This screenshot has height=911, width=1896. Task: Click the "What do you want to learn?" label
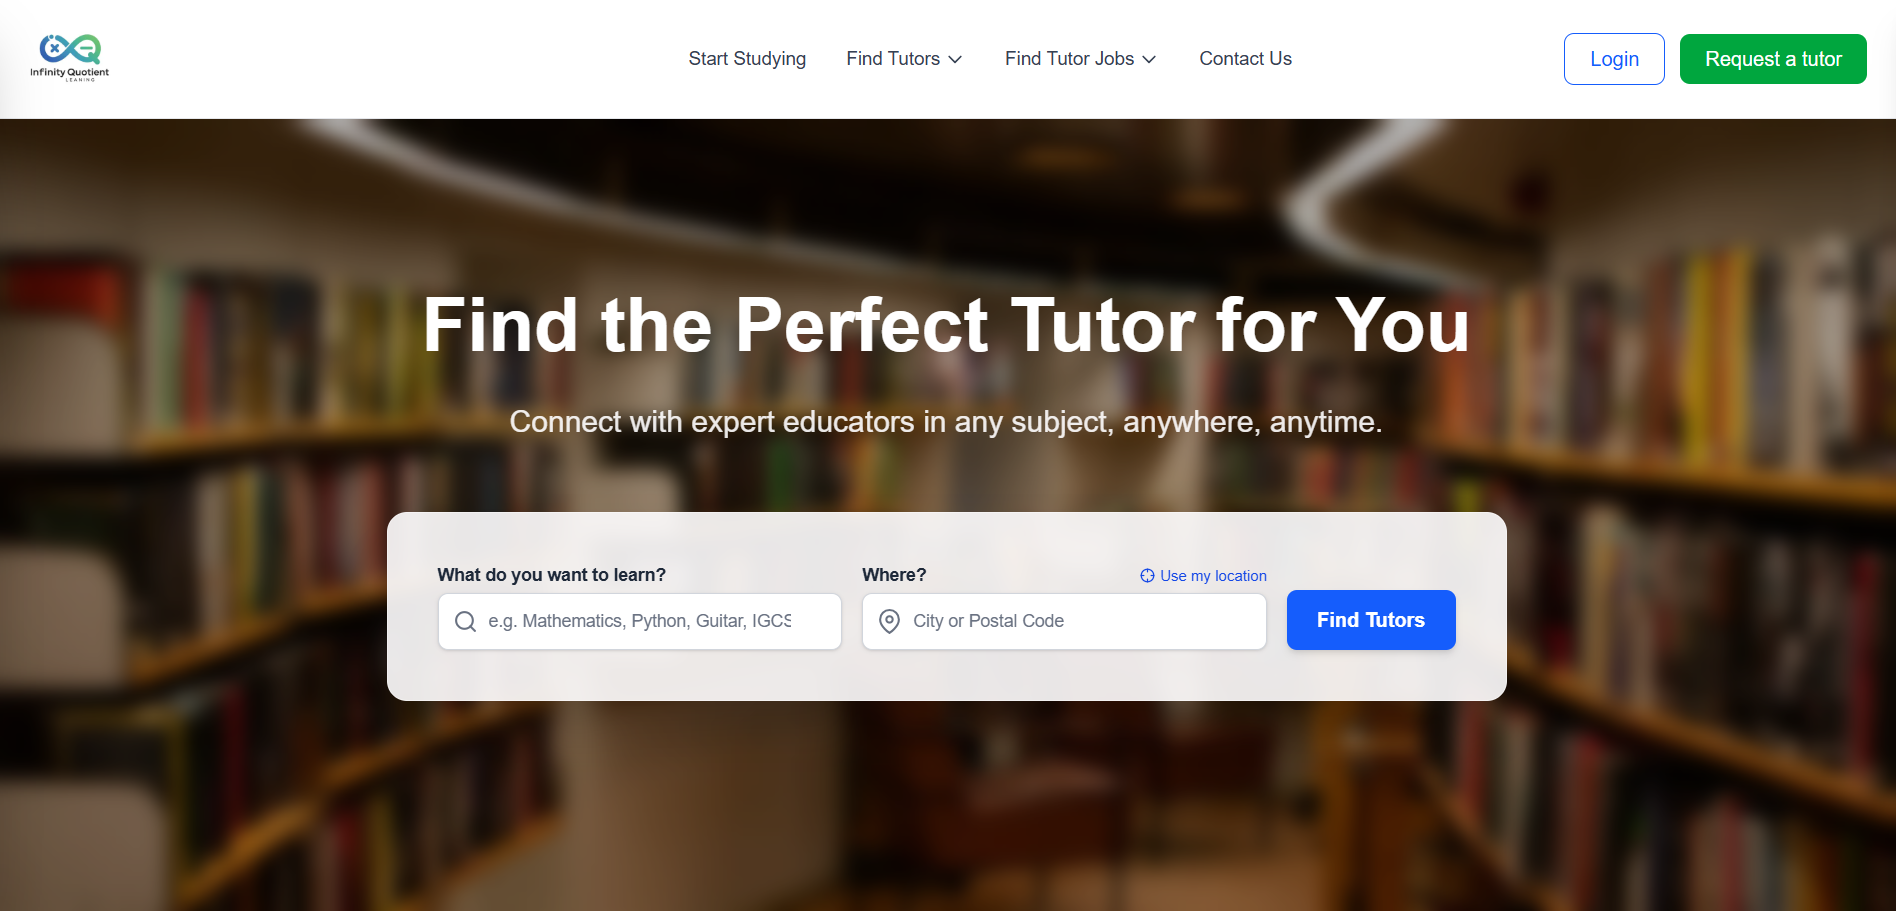551,575
